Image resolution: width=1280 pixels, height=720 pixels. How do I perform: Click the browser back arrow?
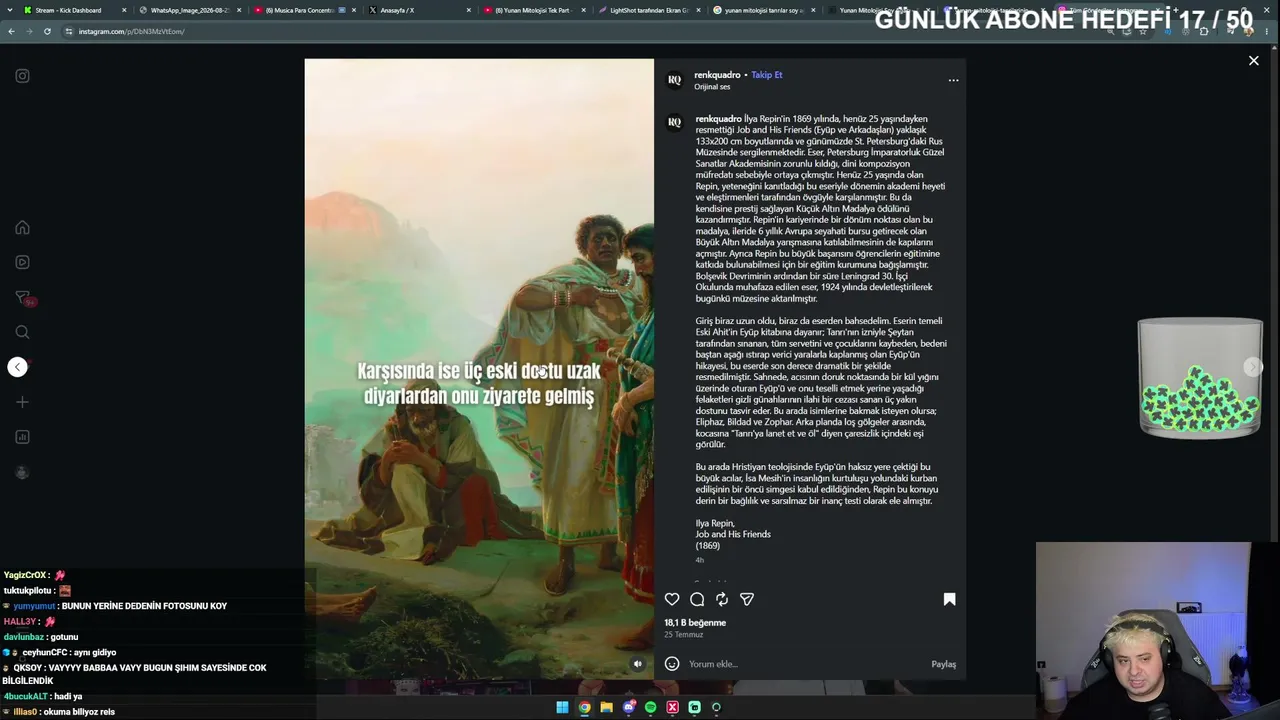(x=11, y=31)
